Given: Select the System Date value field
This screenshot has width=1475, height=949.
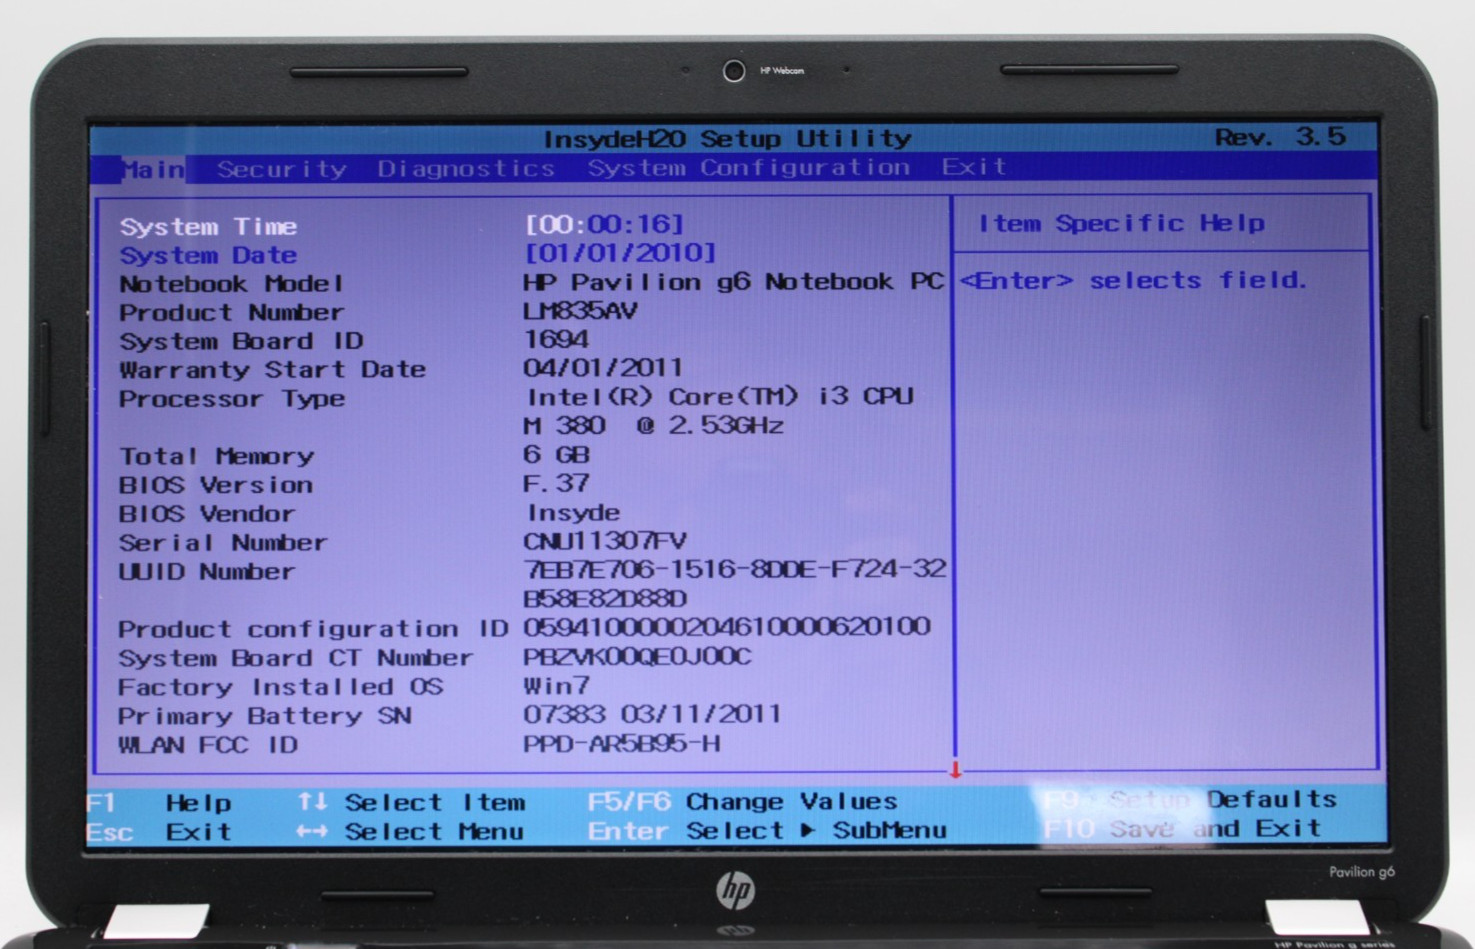Looking at the screenshot, I should (x=621, y=253).
